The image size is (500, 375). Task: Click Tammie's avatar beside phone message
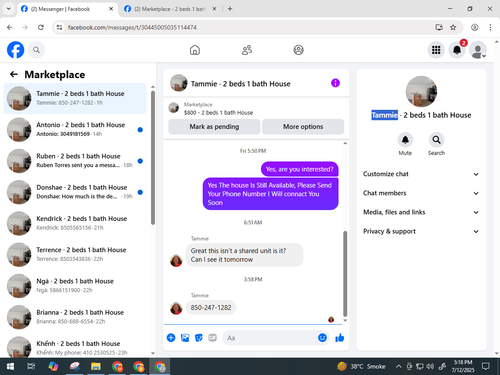point(176,308)
